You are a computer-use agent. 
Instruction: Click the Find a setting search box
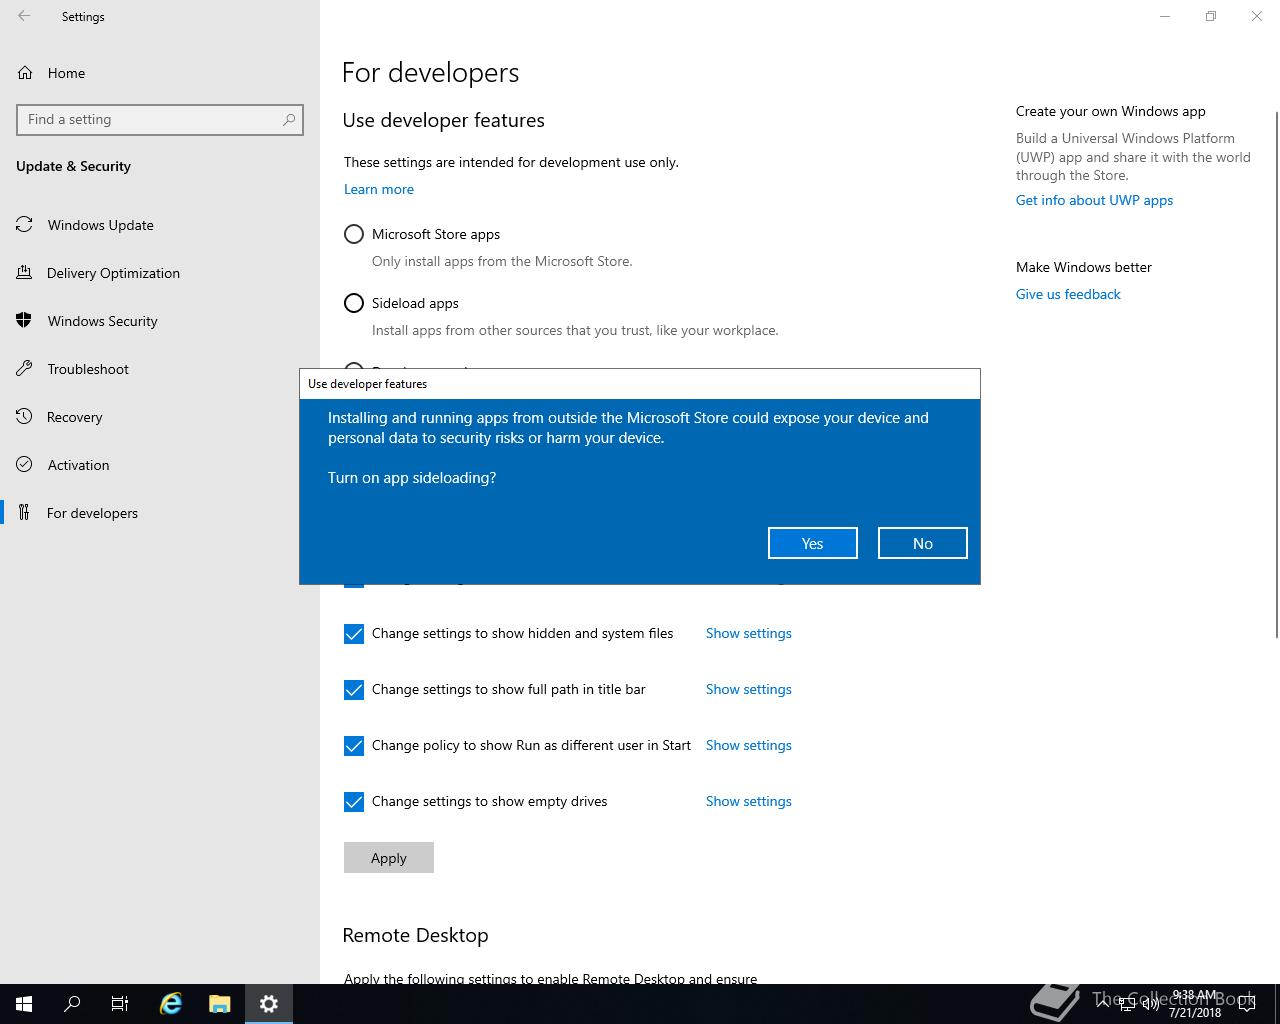click(160, 119)
